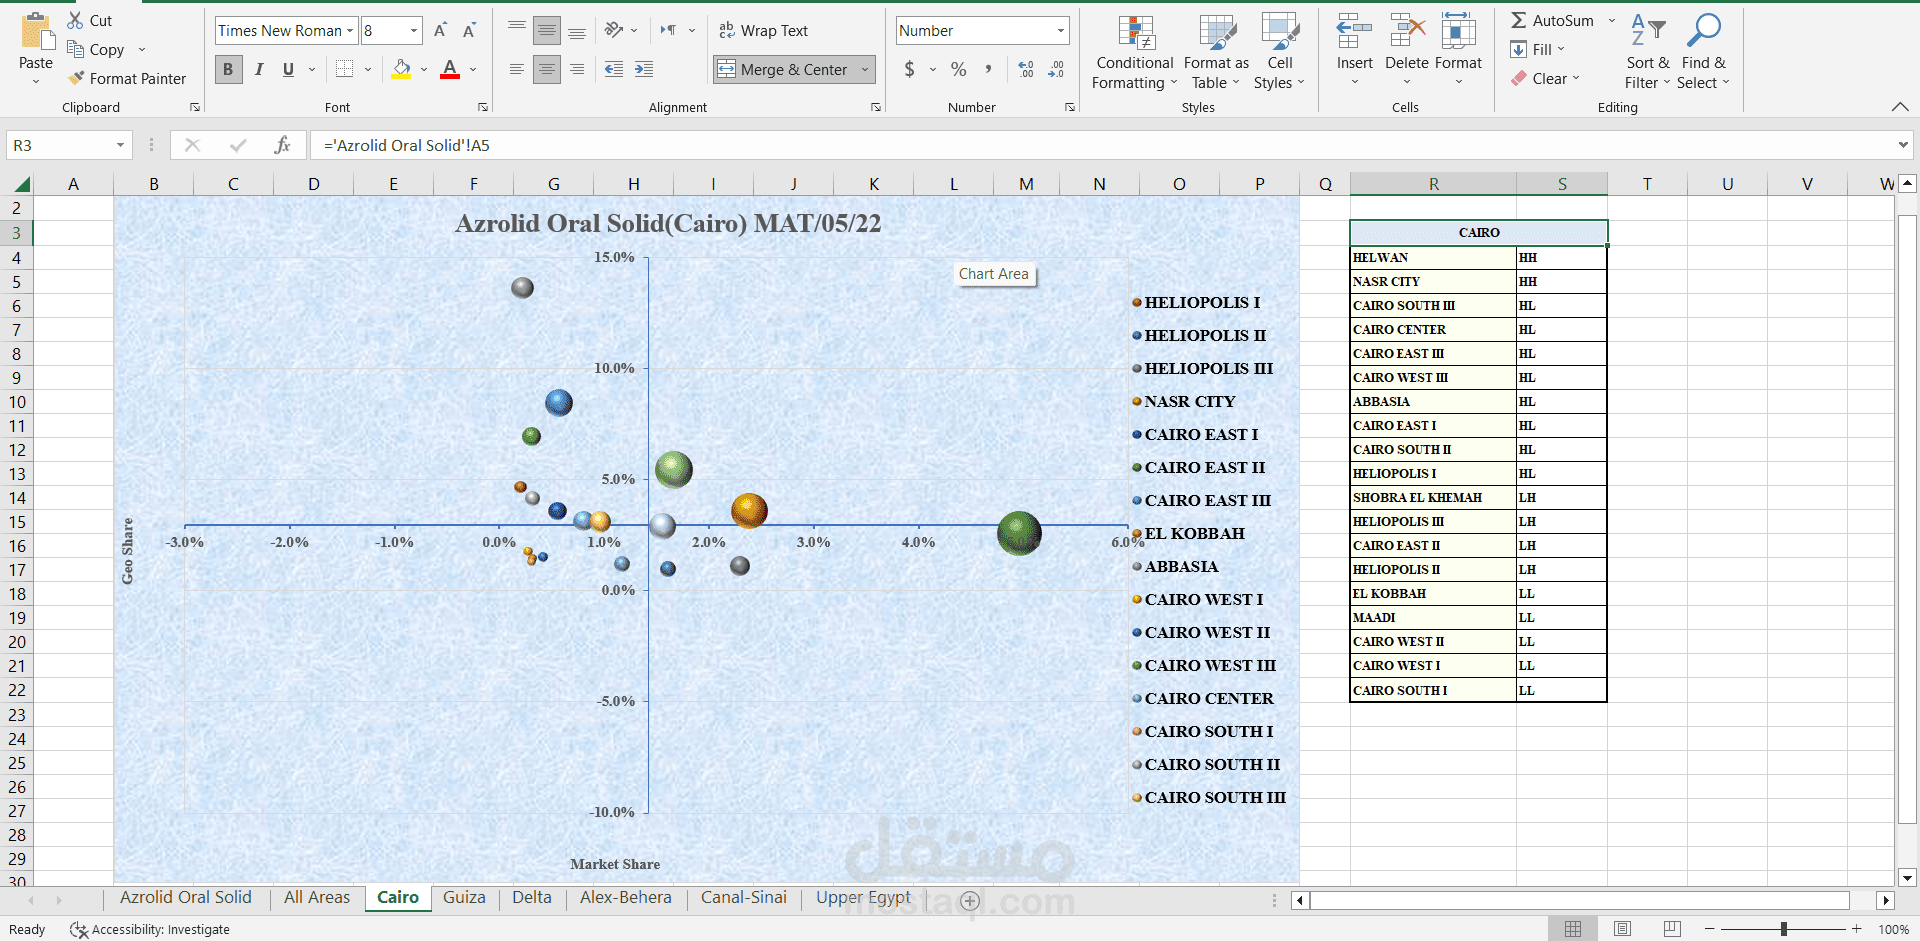Viewport: 1920px width, 941px height.
Task: Click the Copy icon in Clipboard group
Action: (x=76, y=49)
